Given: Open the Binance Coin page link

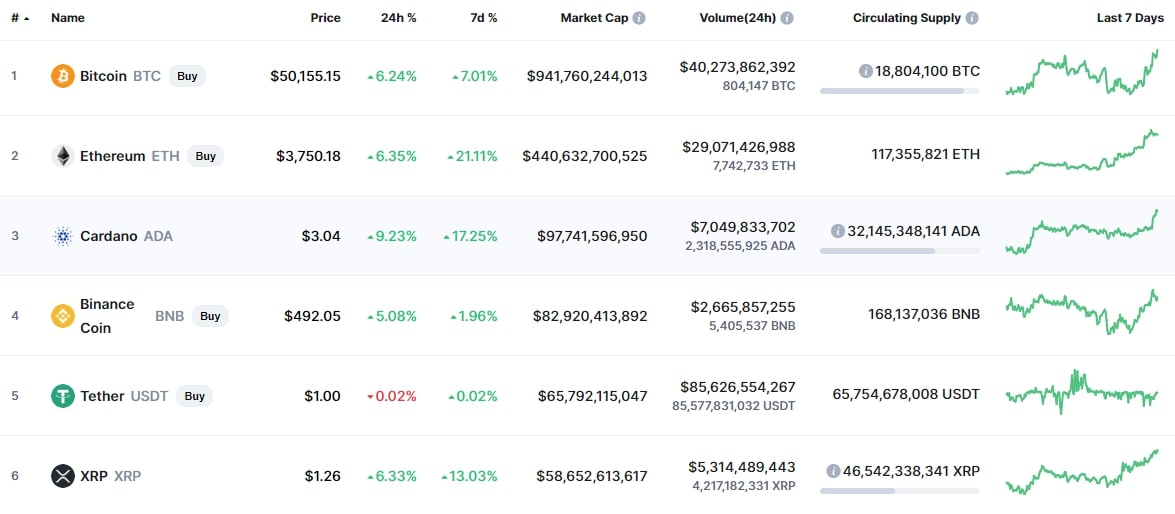Looking at the screenshot, I should click(x=107, y=316).
